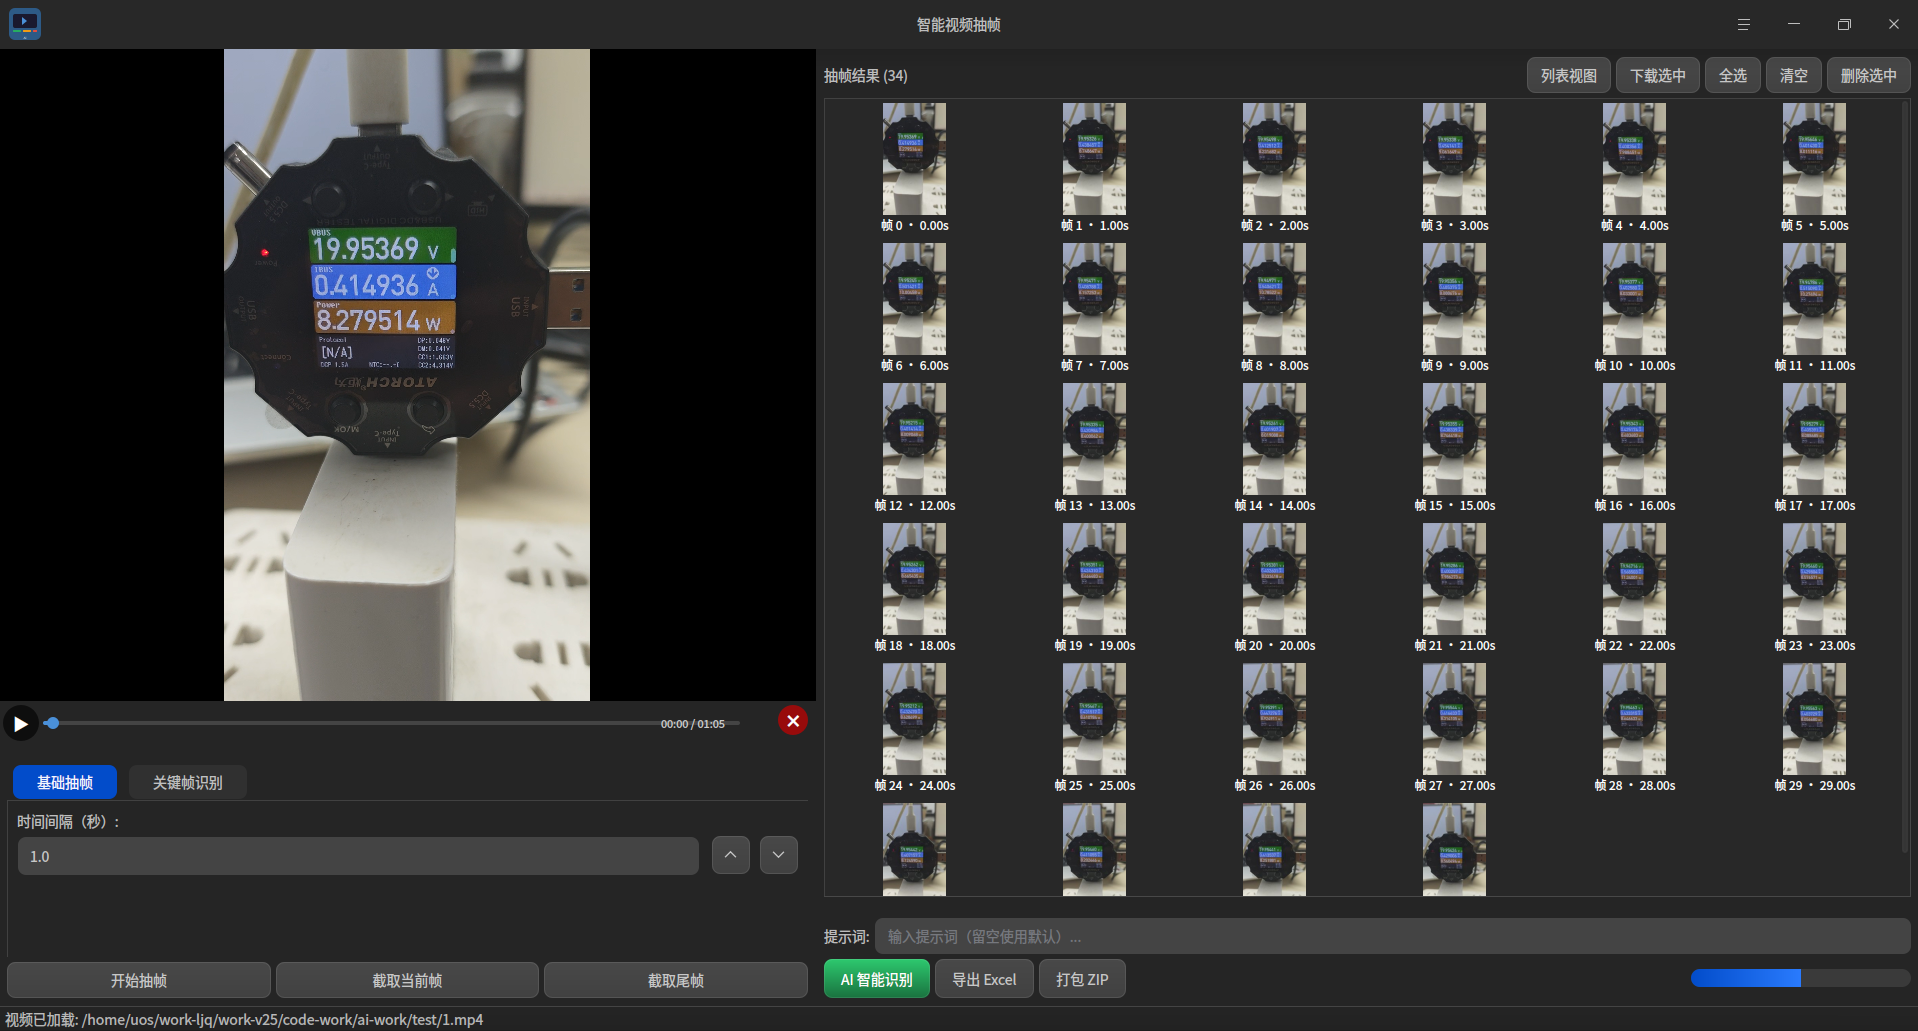Select thumbnail 帧 10 · 10.00s
1918x1031 pixels.
click(x=1634, y=308)
